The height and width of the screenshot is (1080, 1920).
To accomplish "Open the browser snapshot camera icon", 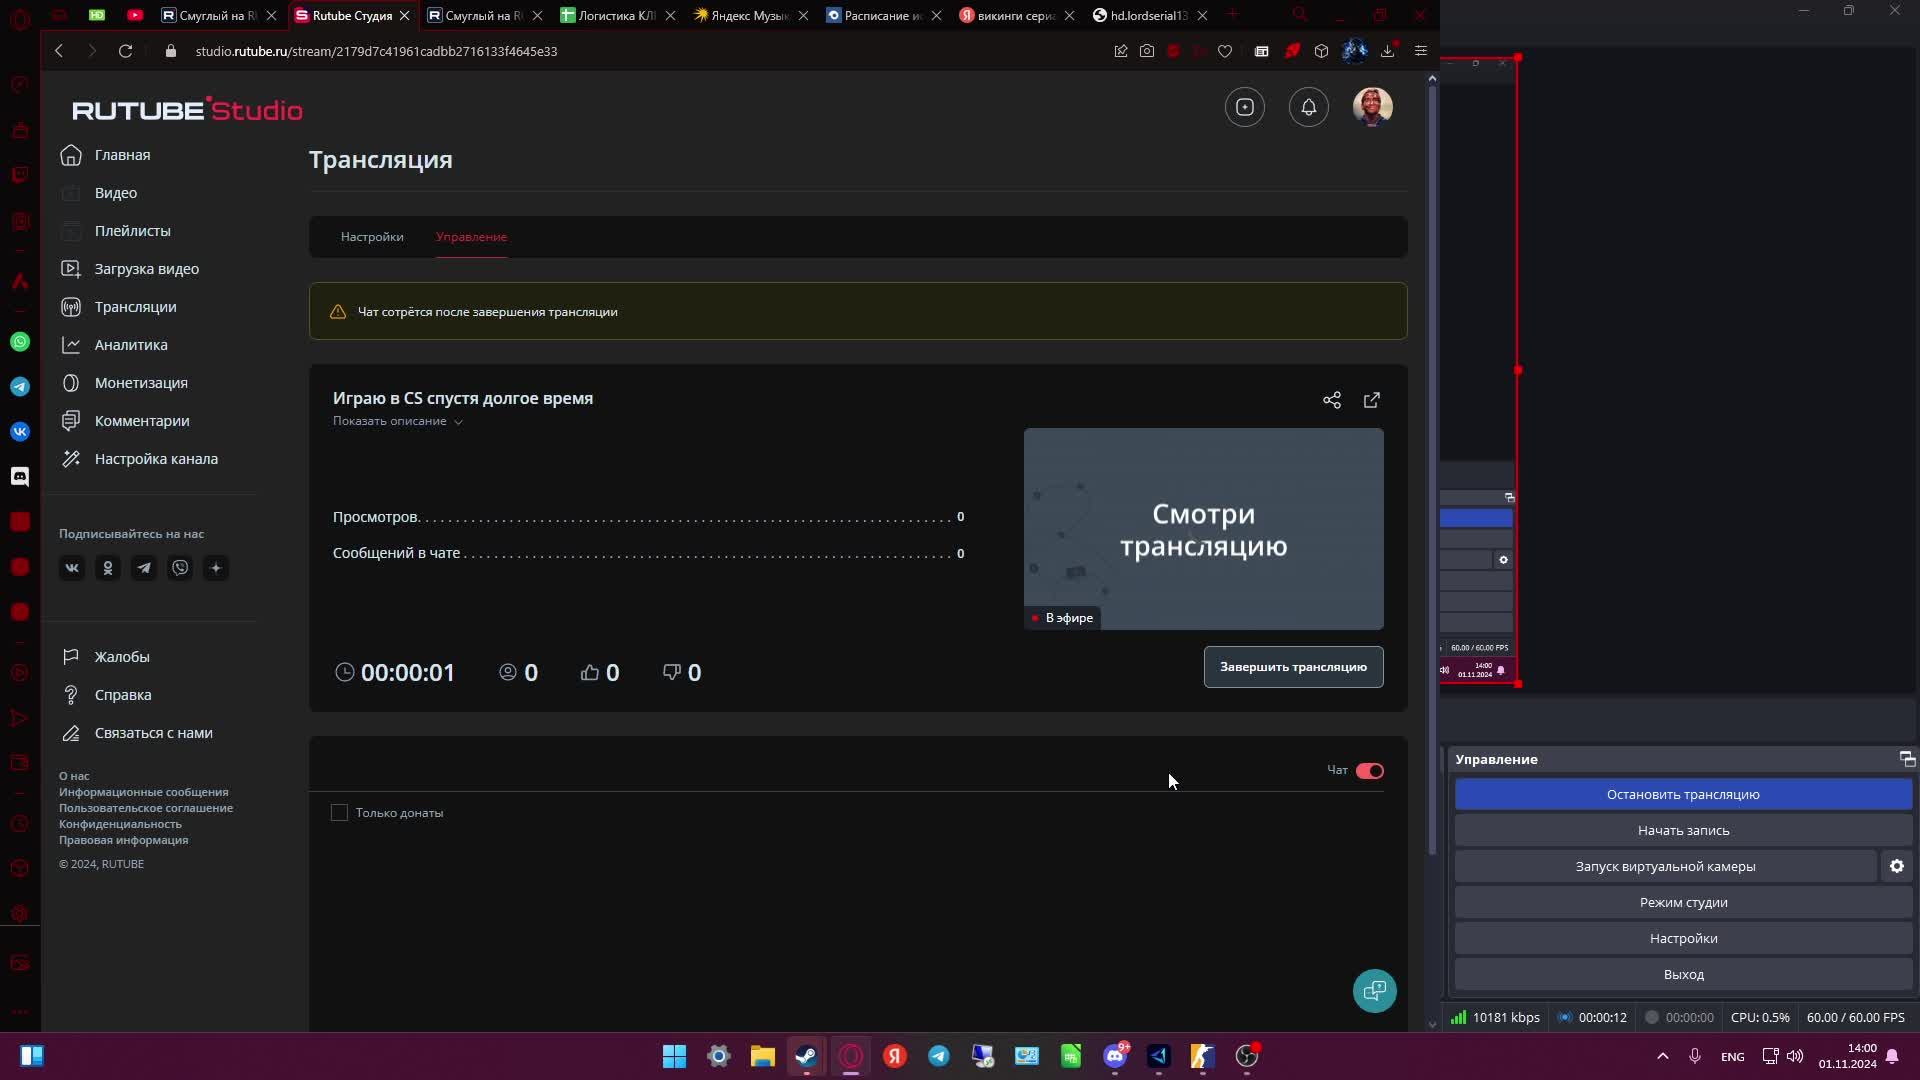I will 1146,51.
